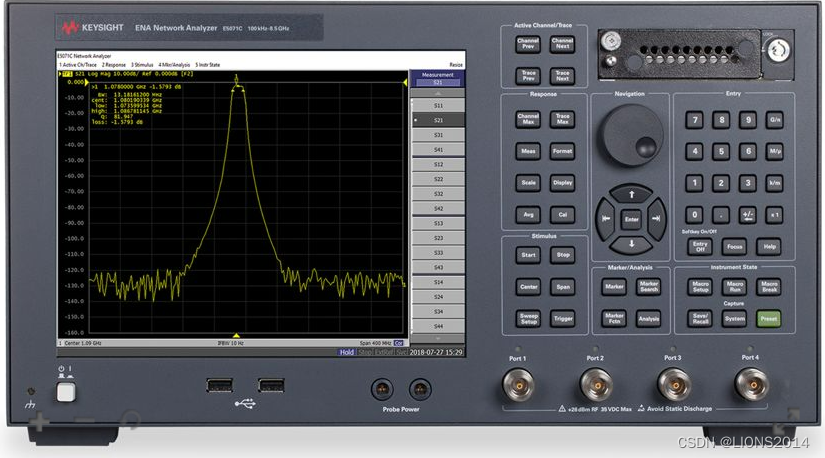The image size is (825, 458).
Task: Click the Entry Off softkey toggle key
Action: 700,246
